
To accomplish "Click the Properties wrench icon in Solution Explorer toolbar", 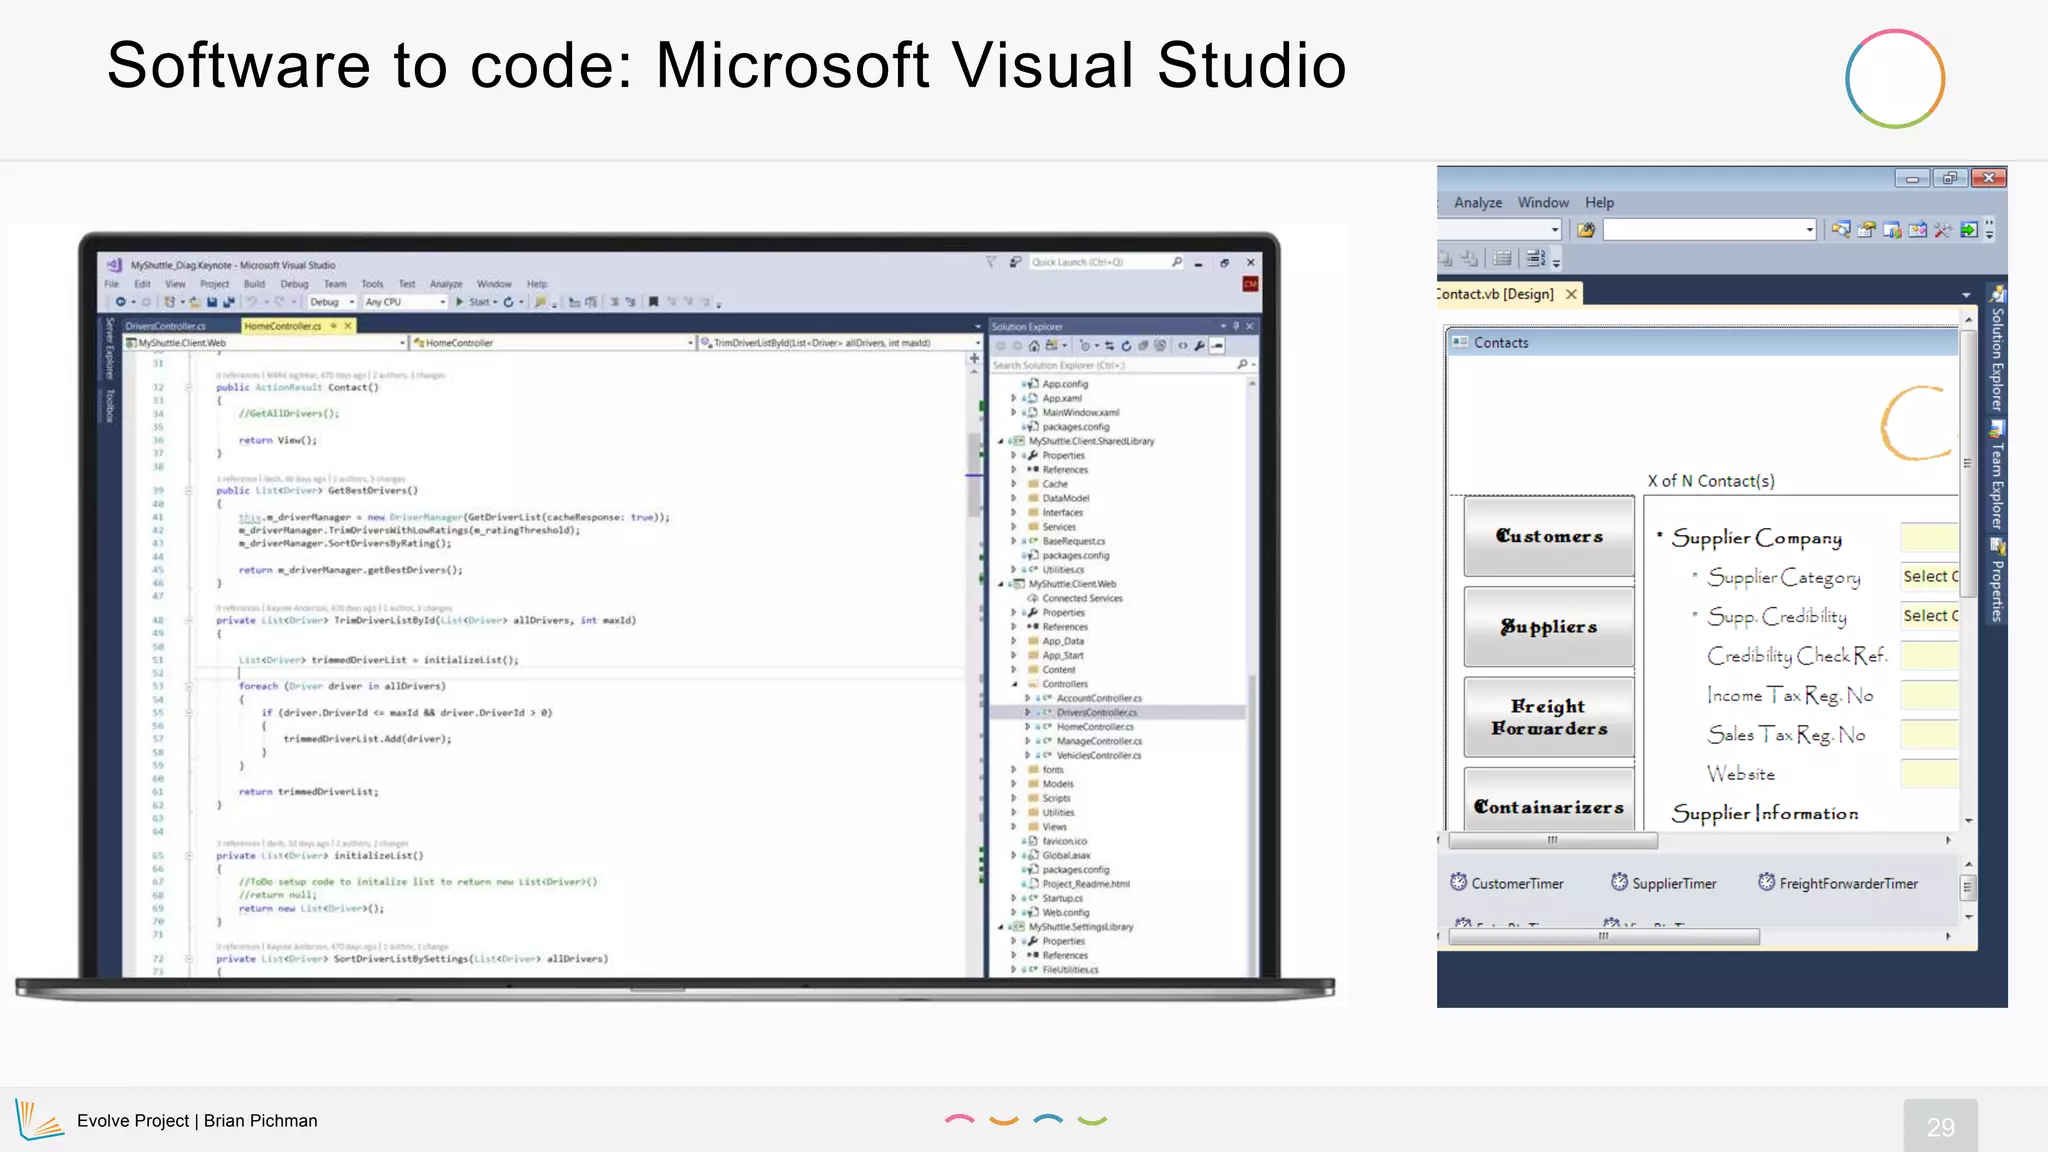I will [1199, 346].
